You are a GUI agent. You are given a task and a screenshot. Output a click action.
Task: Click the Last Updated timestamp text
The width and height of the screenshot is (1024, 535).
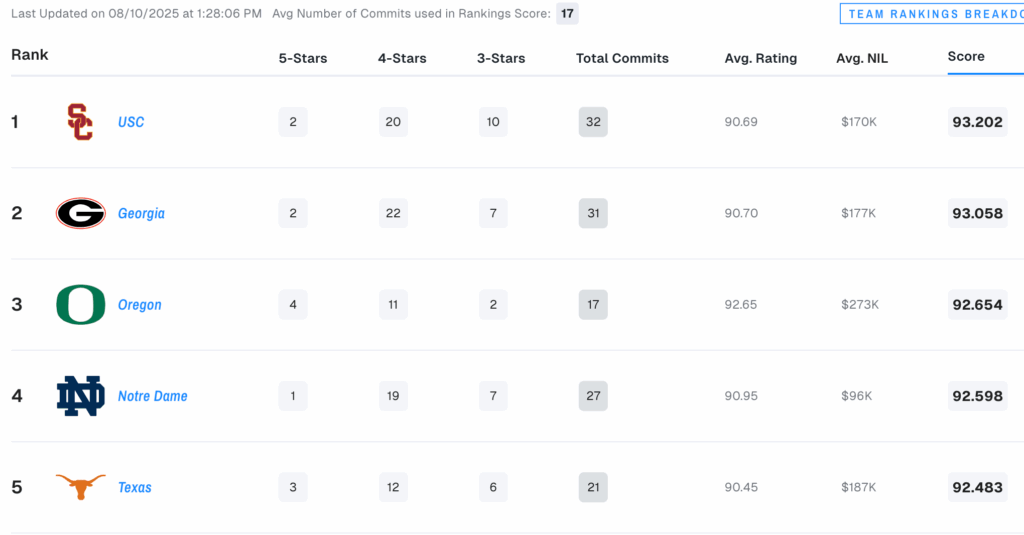click(x=136, y=14)
